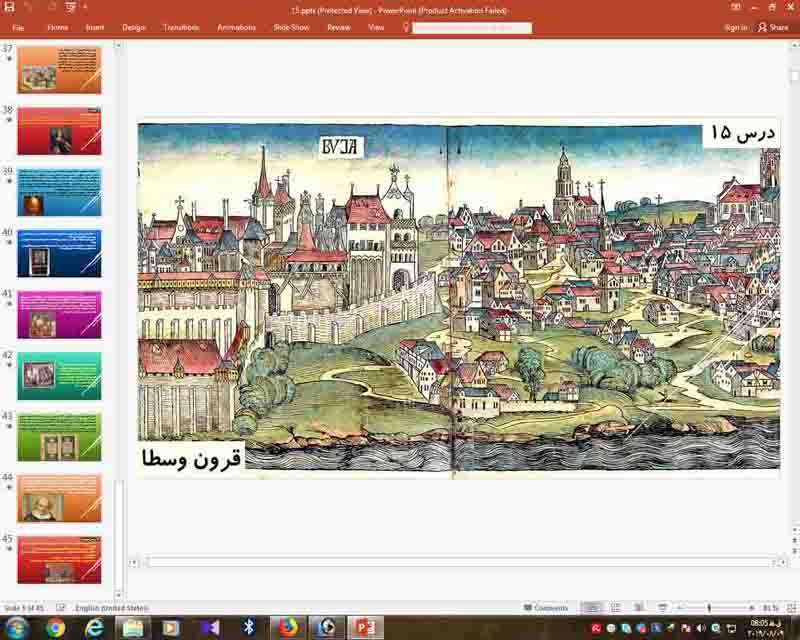Save the presentation from Quick Access Toolbar
The width and height of the screenshot is (800, 640).
pos(9,8)
